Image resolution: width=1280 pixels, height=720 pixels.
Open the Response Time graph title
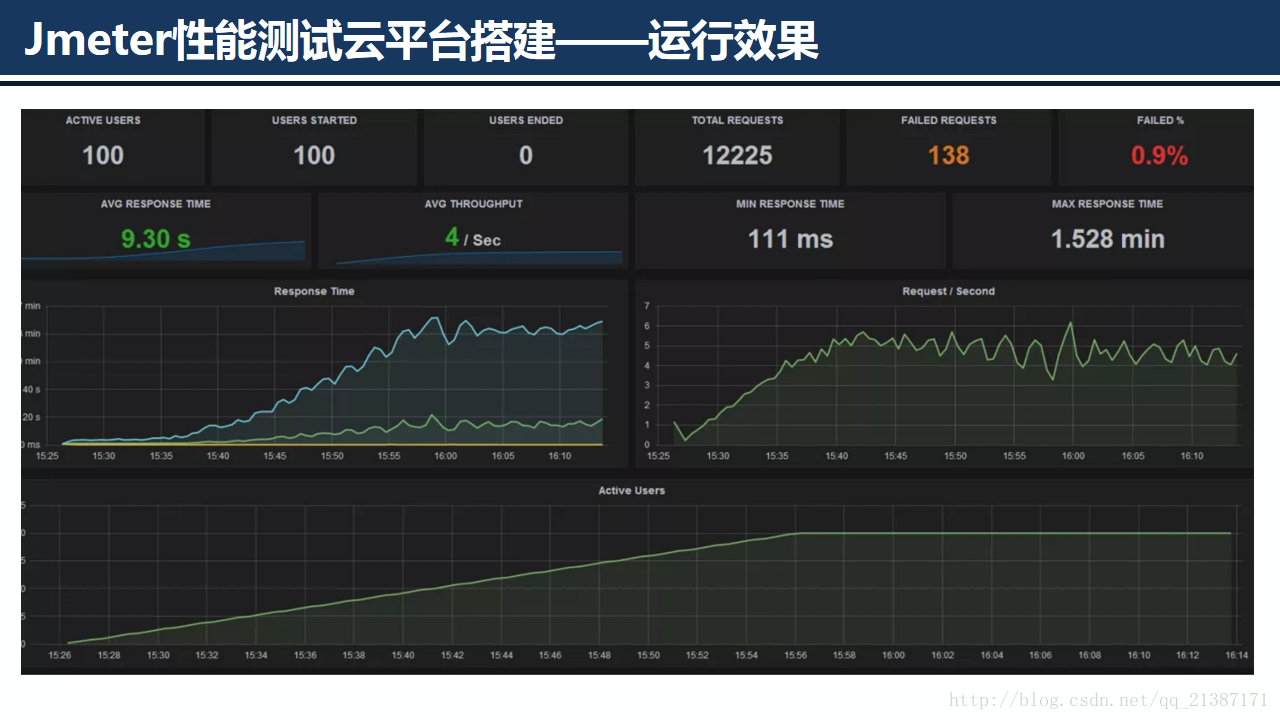(314, 291)
